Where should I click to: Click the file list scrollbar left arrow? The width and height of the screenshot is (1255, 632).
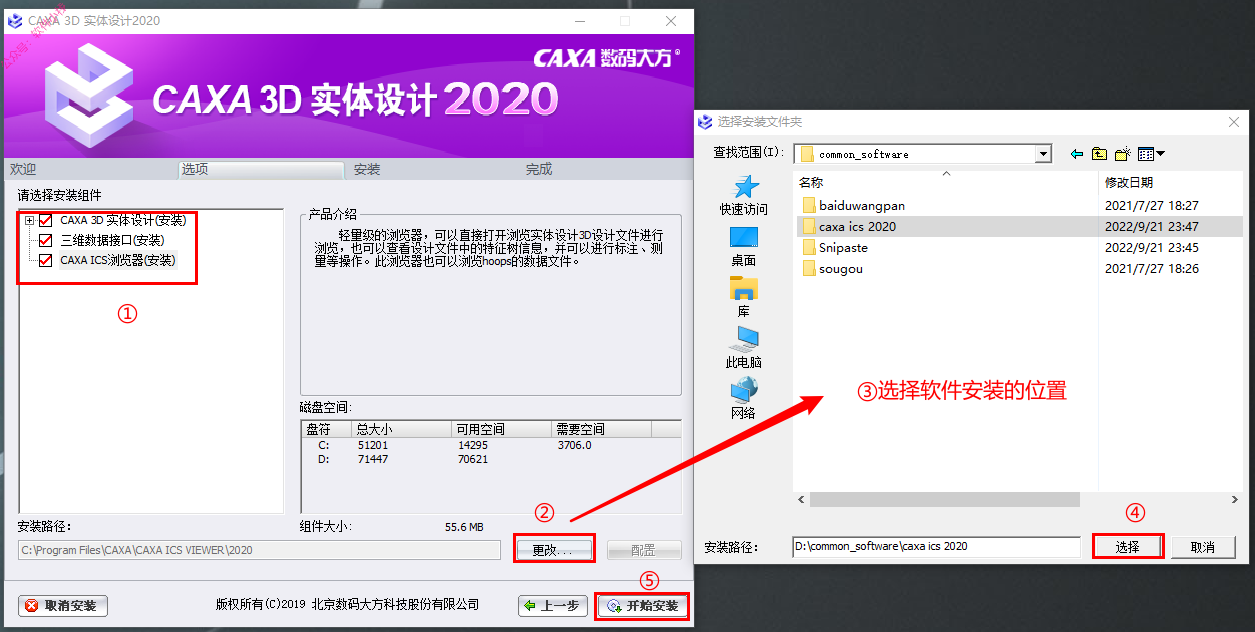[800, 499]
